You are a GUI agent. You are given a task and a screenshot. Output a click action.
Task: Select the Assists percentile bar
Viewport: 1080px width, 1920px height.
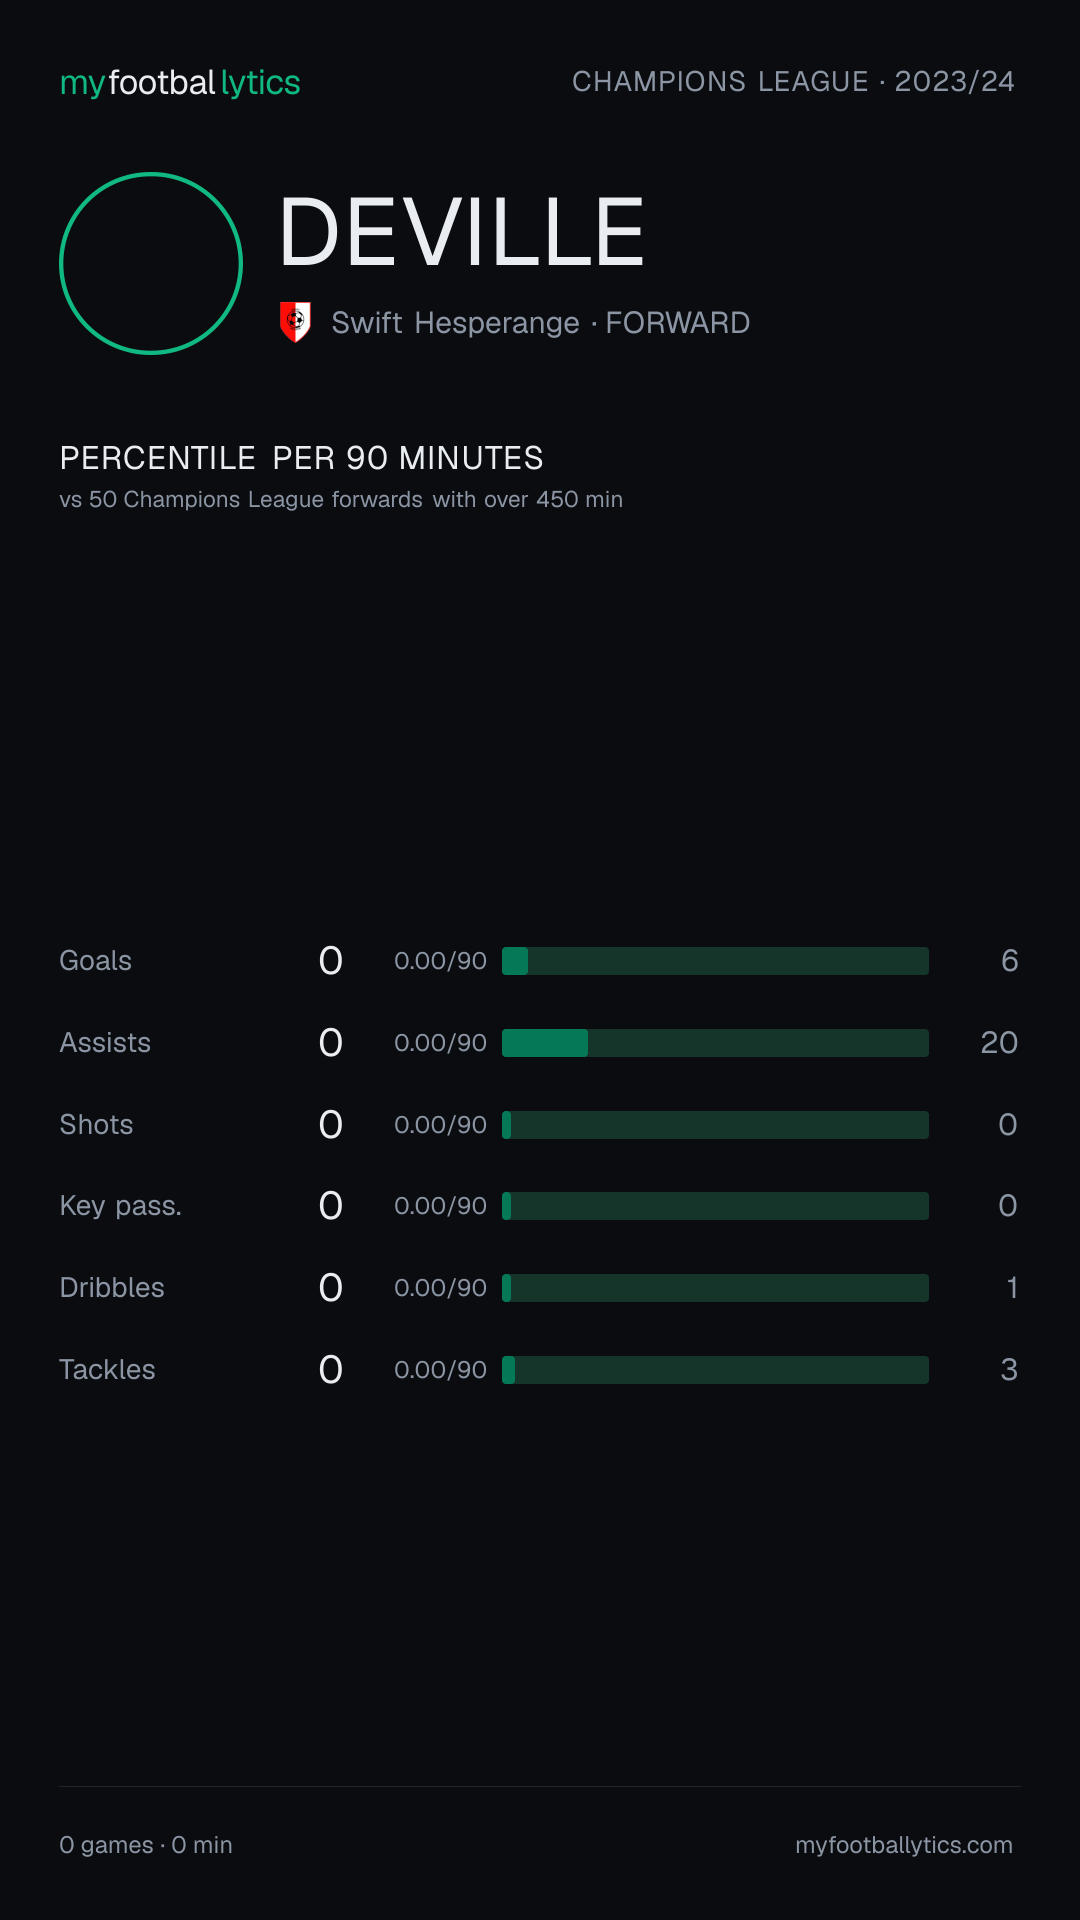(x=715, y=1043)
